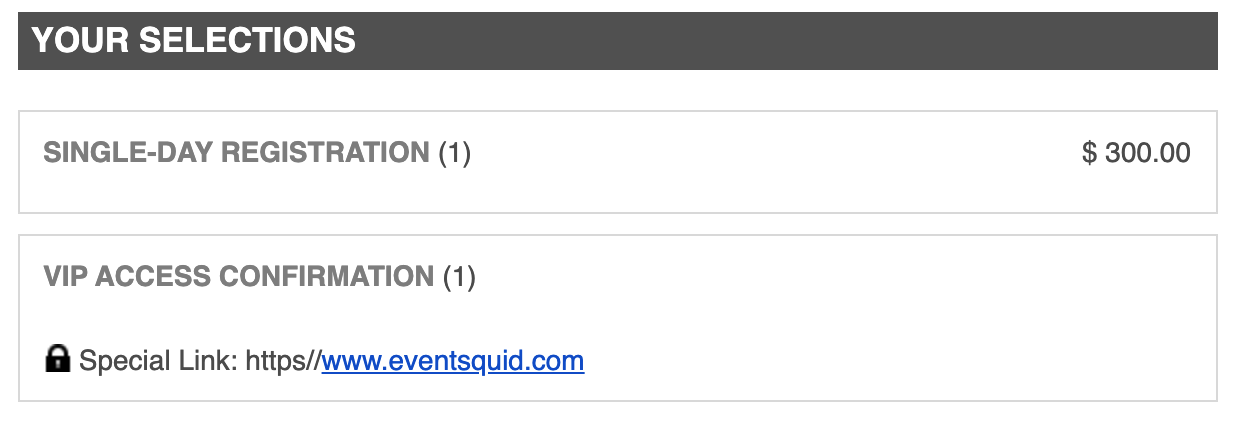Image resolution: width=1234 pixels, height=426 pixels.
Task: Click the word VIP in the second row
Action: (66, 277)
